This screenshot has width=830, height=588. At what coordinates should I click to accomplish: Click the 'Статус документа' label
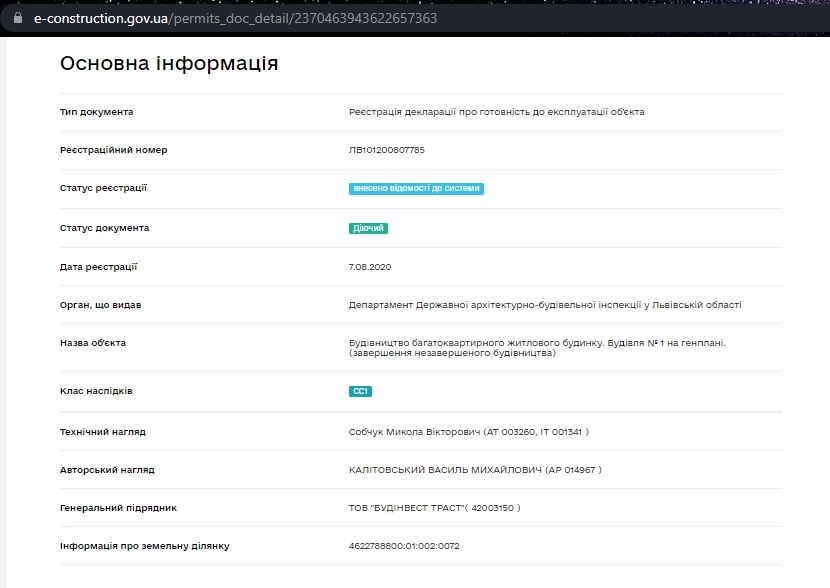104,228
